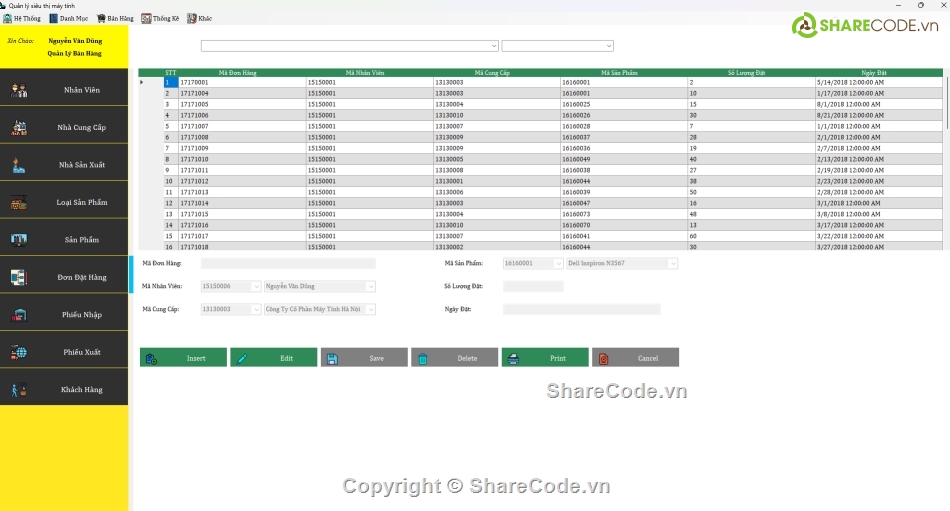Open the Sản Phẩm product icon
The width and height of the screenshot is (950, 511).
(x=19, y=239)
